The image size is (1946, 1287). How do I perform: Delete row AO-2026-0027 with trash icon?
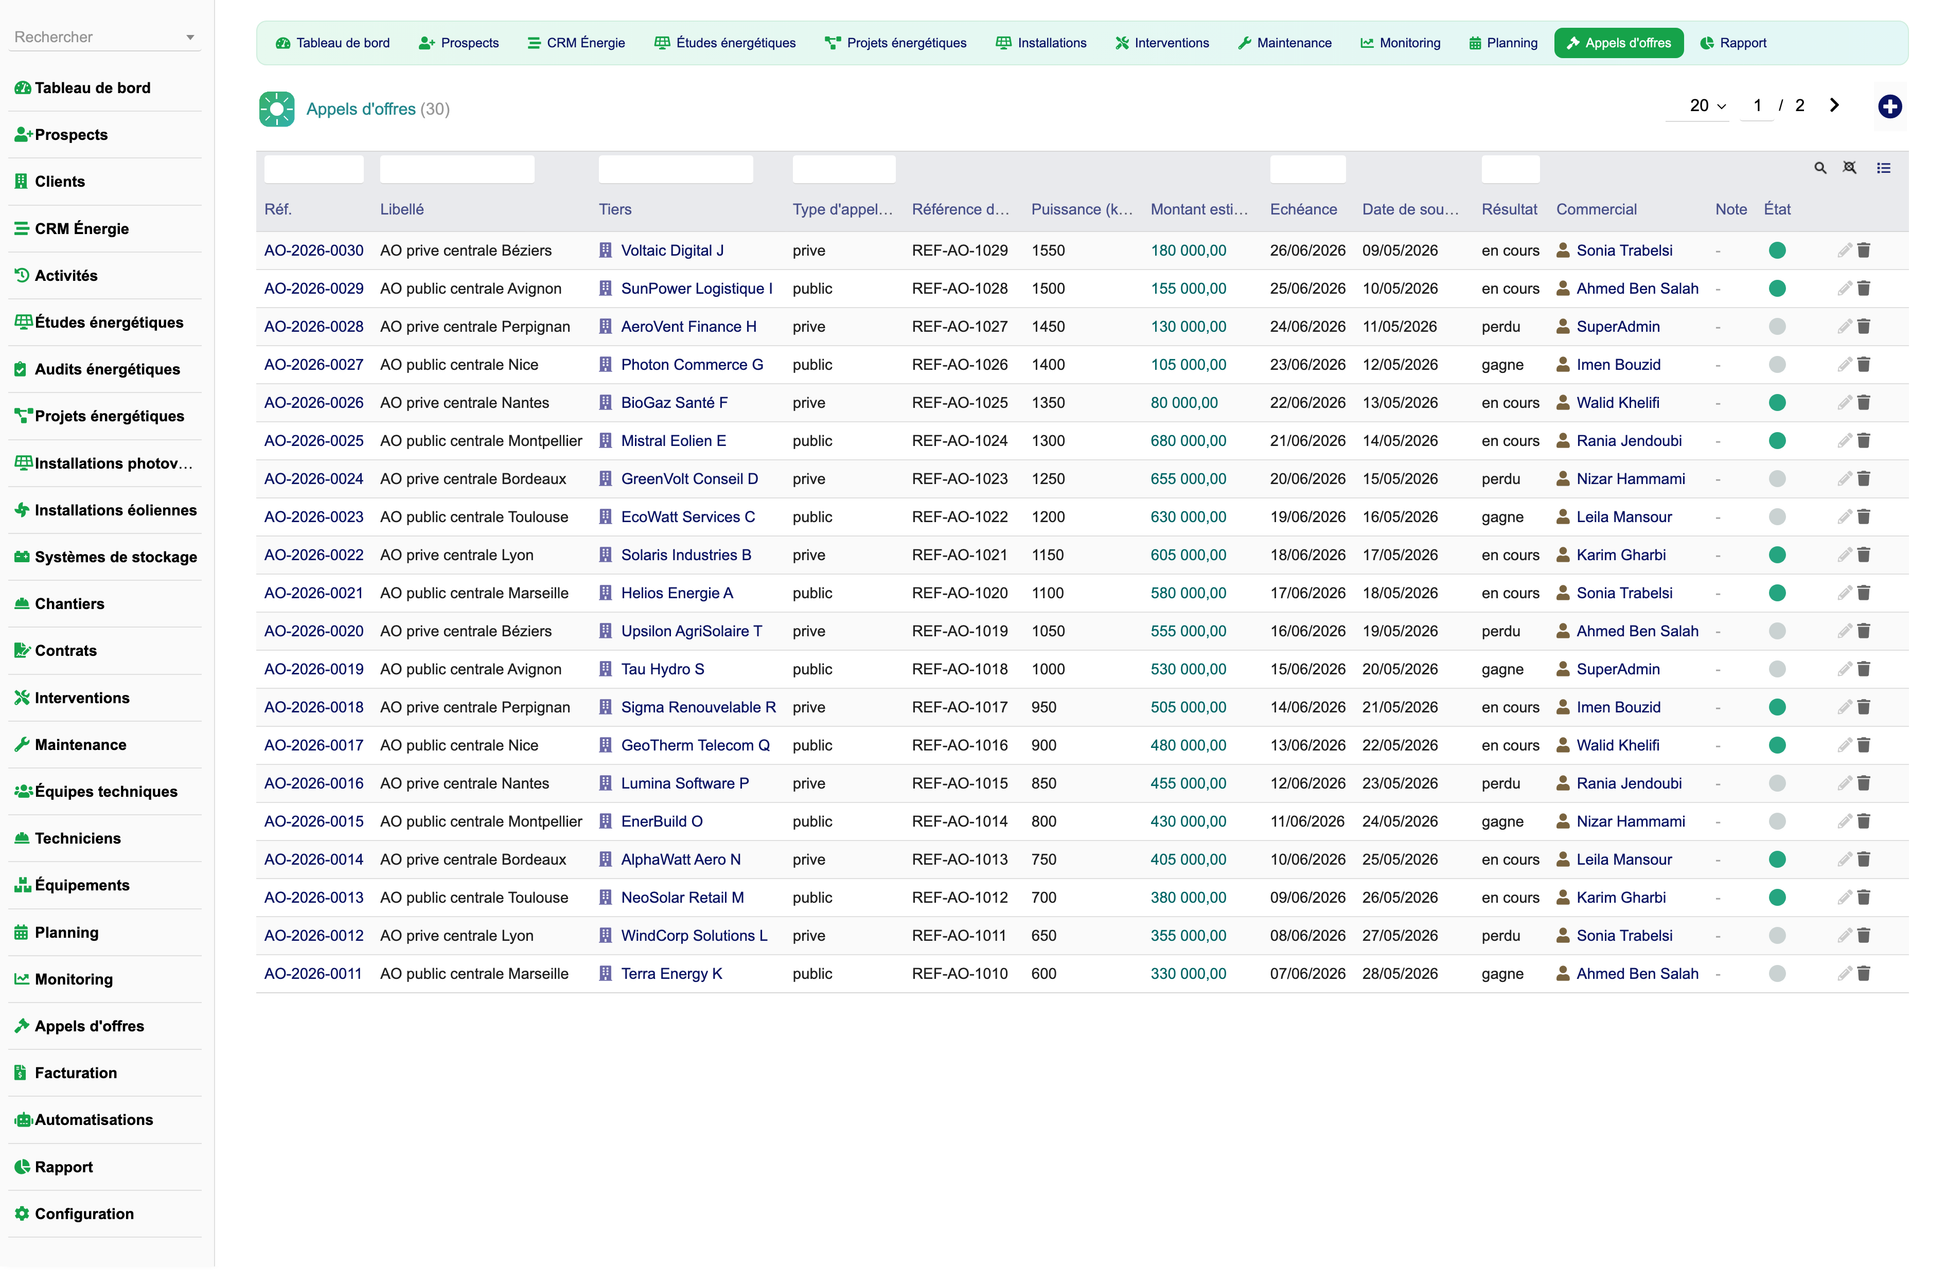coord(1864,365)
